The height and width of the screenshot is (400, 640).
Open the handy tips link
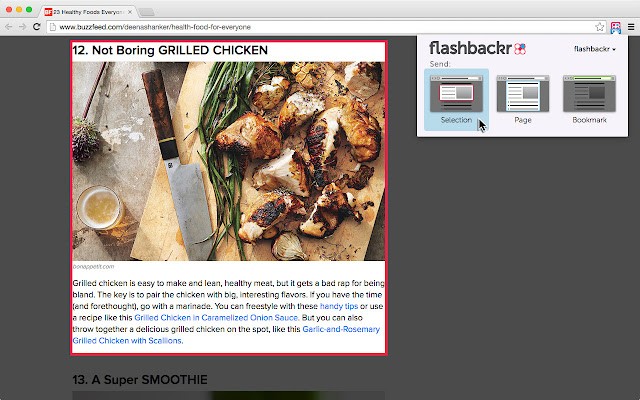pos(339,306)
